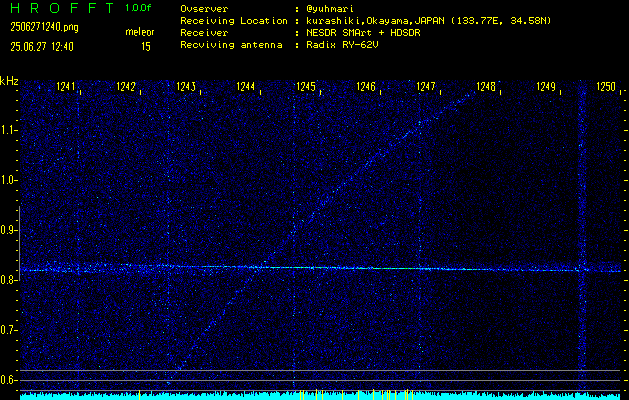Click observer name @yuhmari
Screen dimensions: 629x400
click(330, 9)
